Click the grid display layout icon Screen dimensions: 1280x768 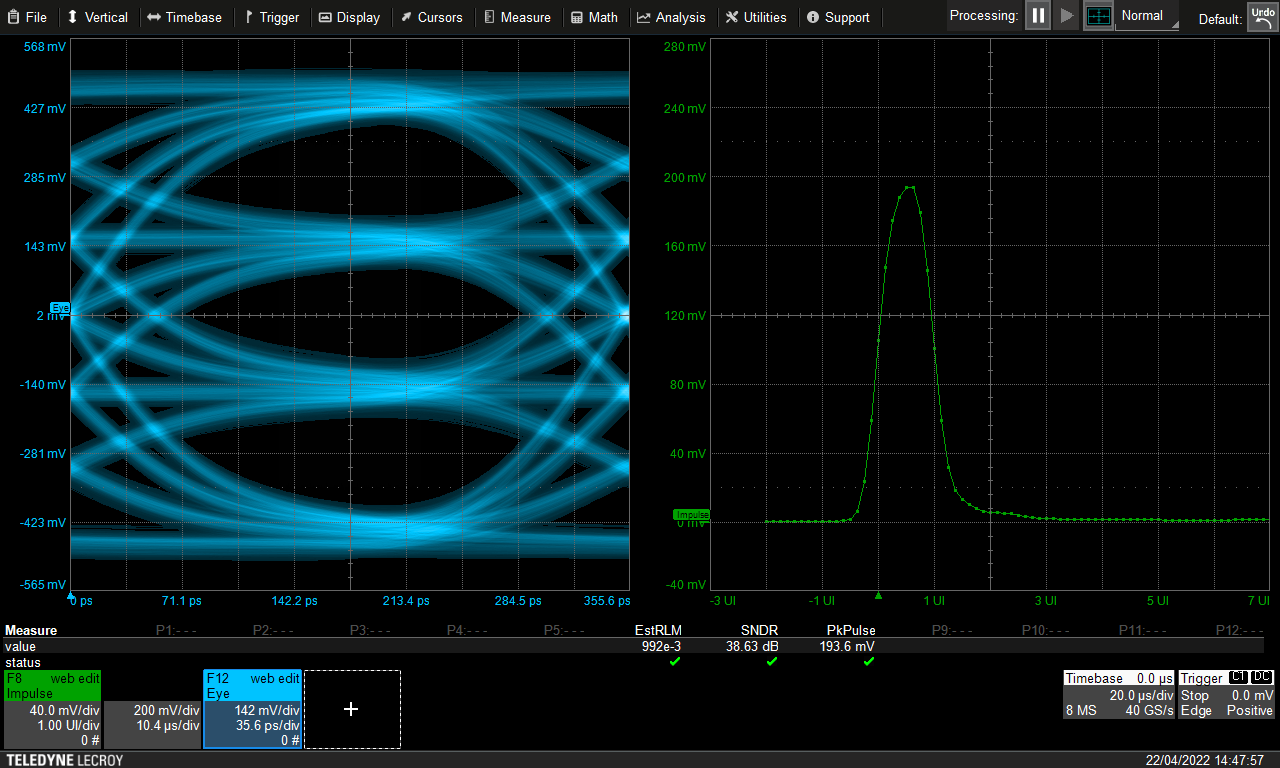pyautogui.click(x=1098, y=16)
